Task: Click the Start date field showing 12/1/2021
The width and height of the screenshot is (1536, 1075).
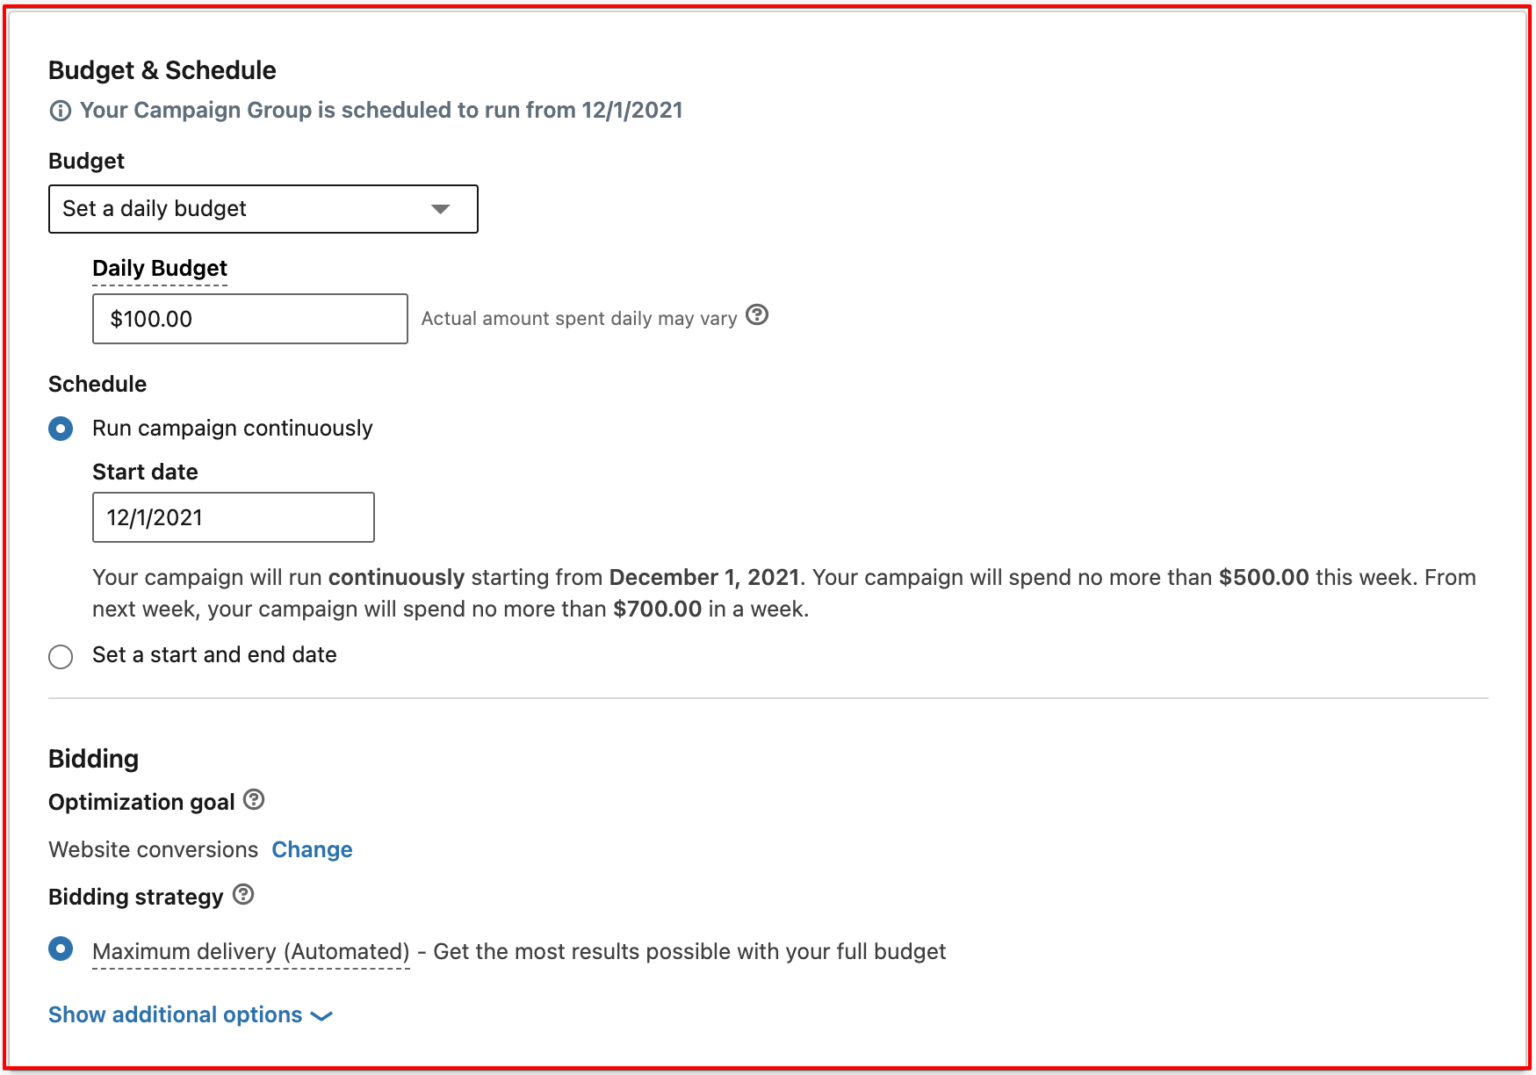Action: (232, 517)
